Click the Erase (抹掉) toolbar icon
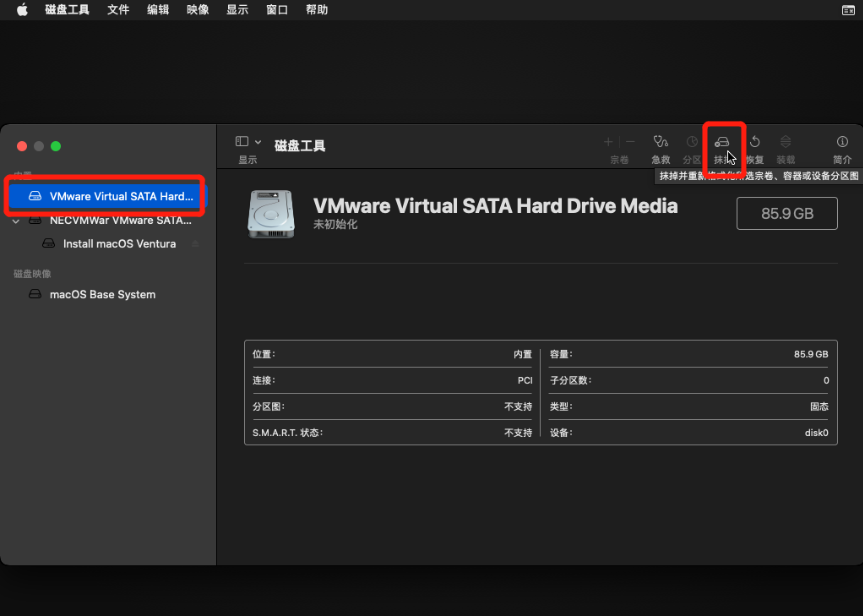The height and width of the screenshot is (616, 863). [x=722, y=143]
